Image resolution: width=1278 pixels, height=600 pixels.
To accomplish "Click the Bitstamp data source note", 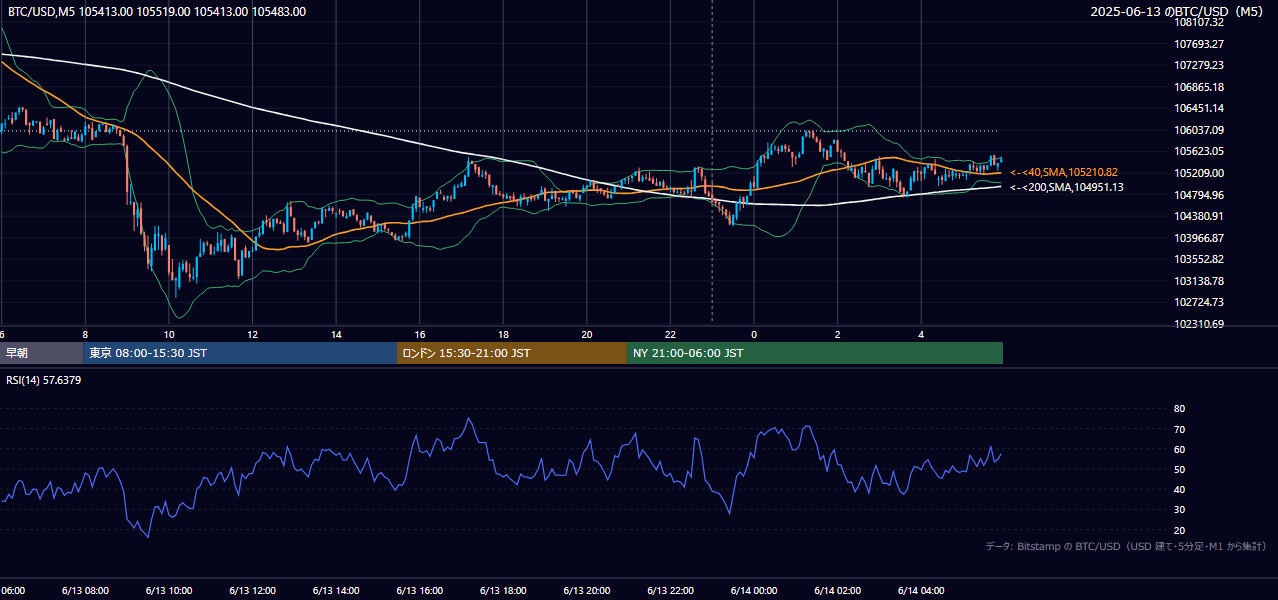I will 1126,546.
